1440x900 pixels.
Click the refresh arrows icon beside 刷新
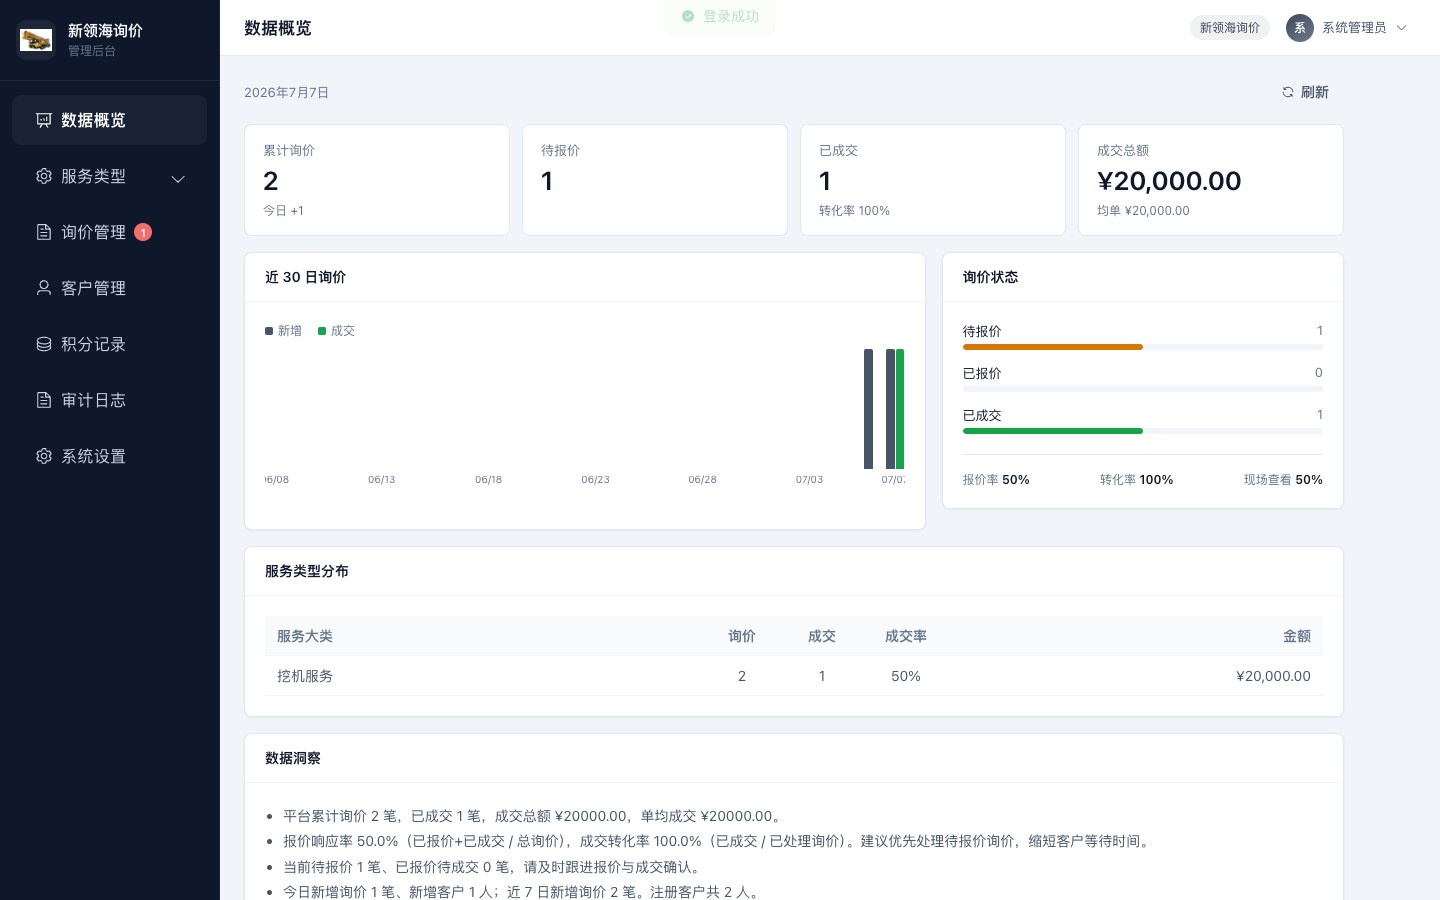[x=1288, y=92]
